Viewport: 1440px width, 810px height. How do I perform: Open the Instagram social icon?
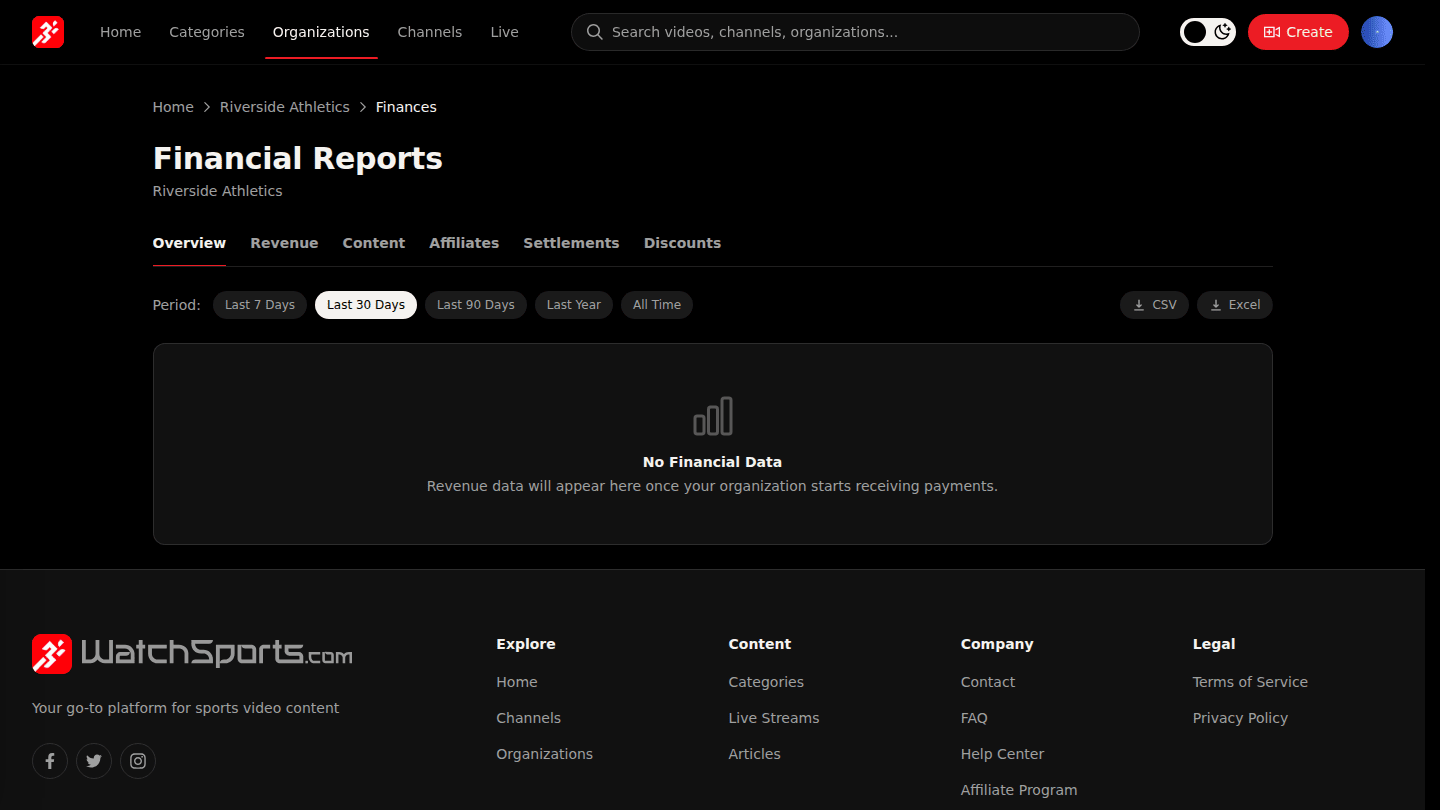[138, 761]
